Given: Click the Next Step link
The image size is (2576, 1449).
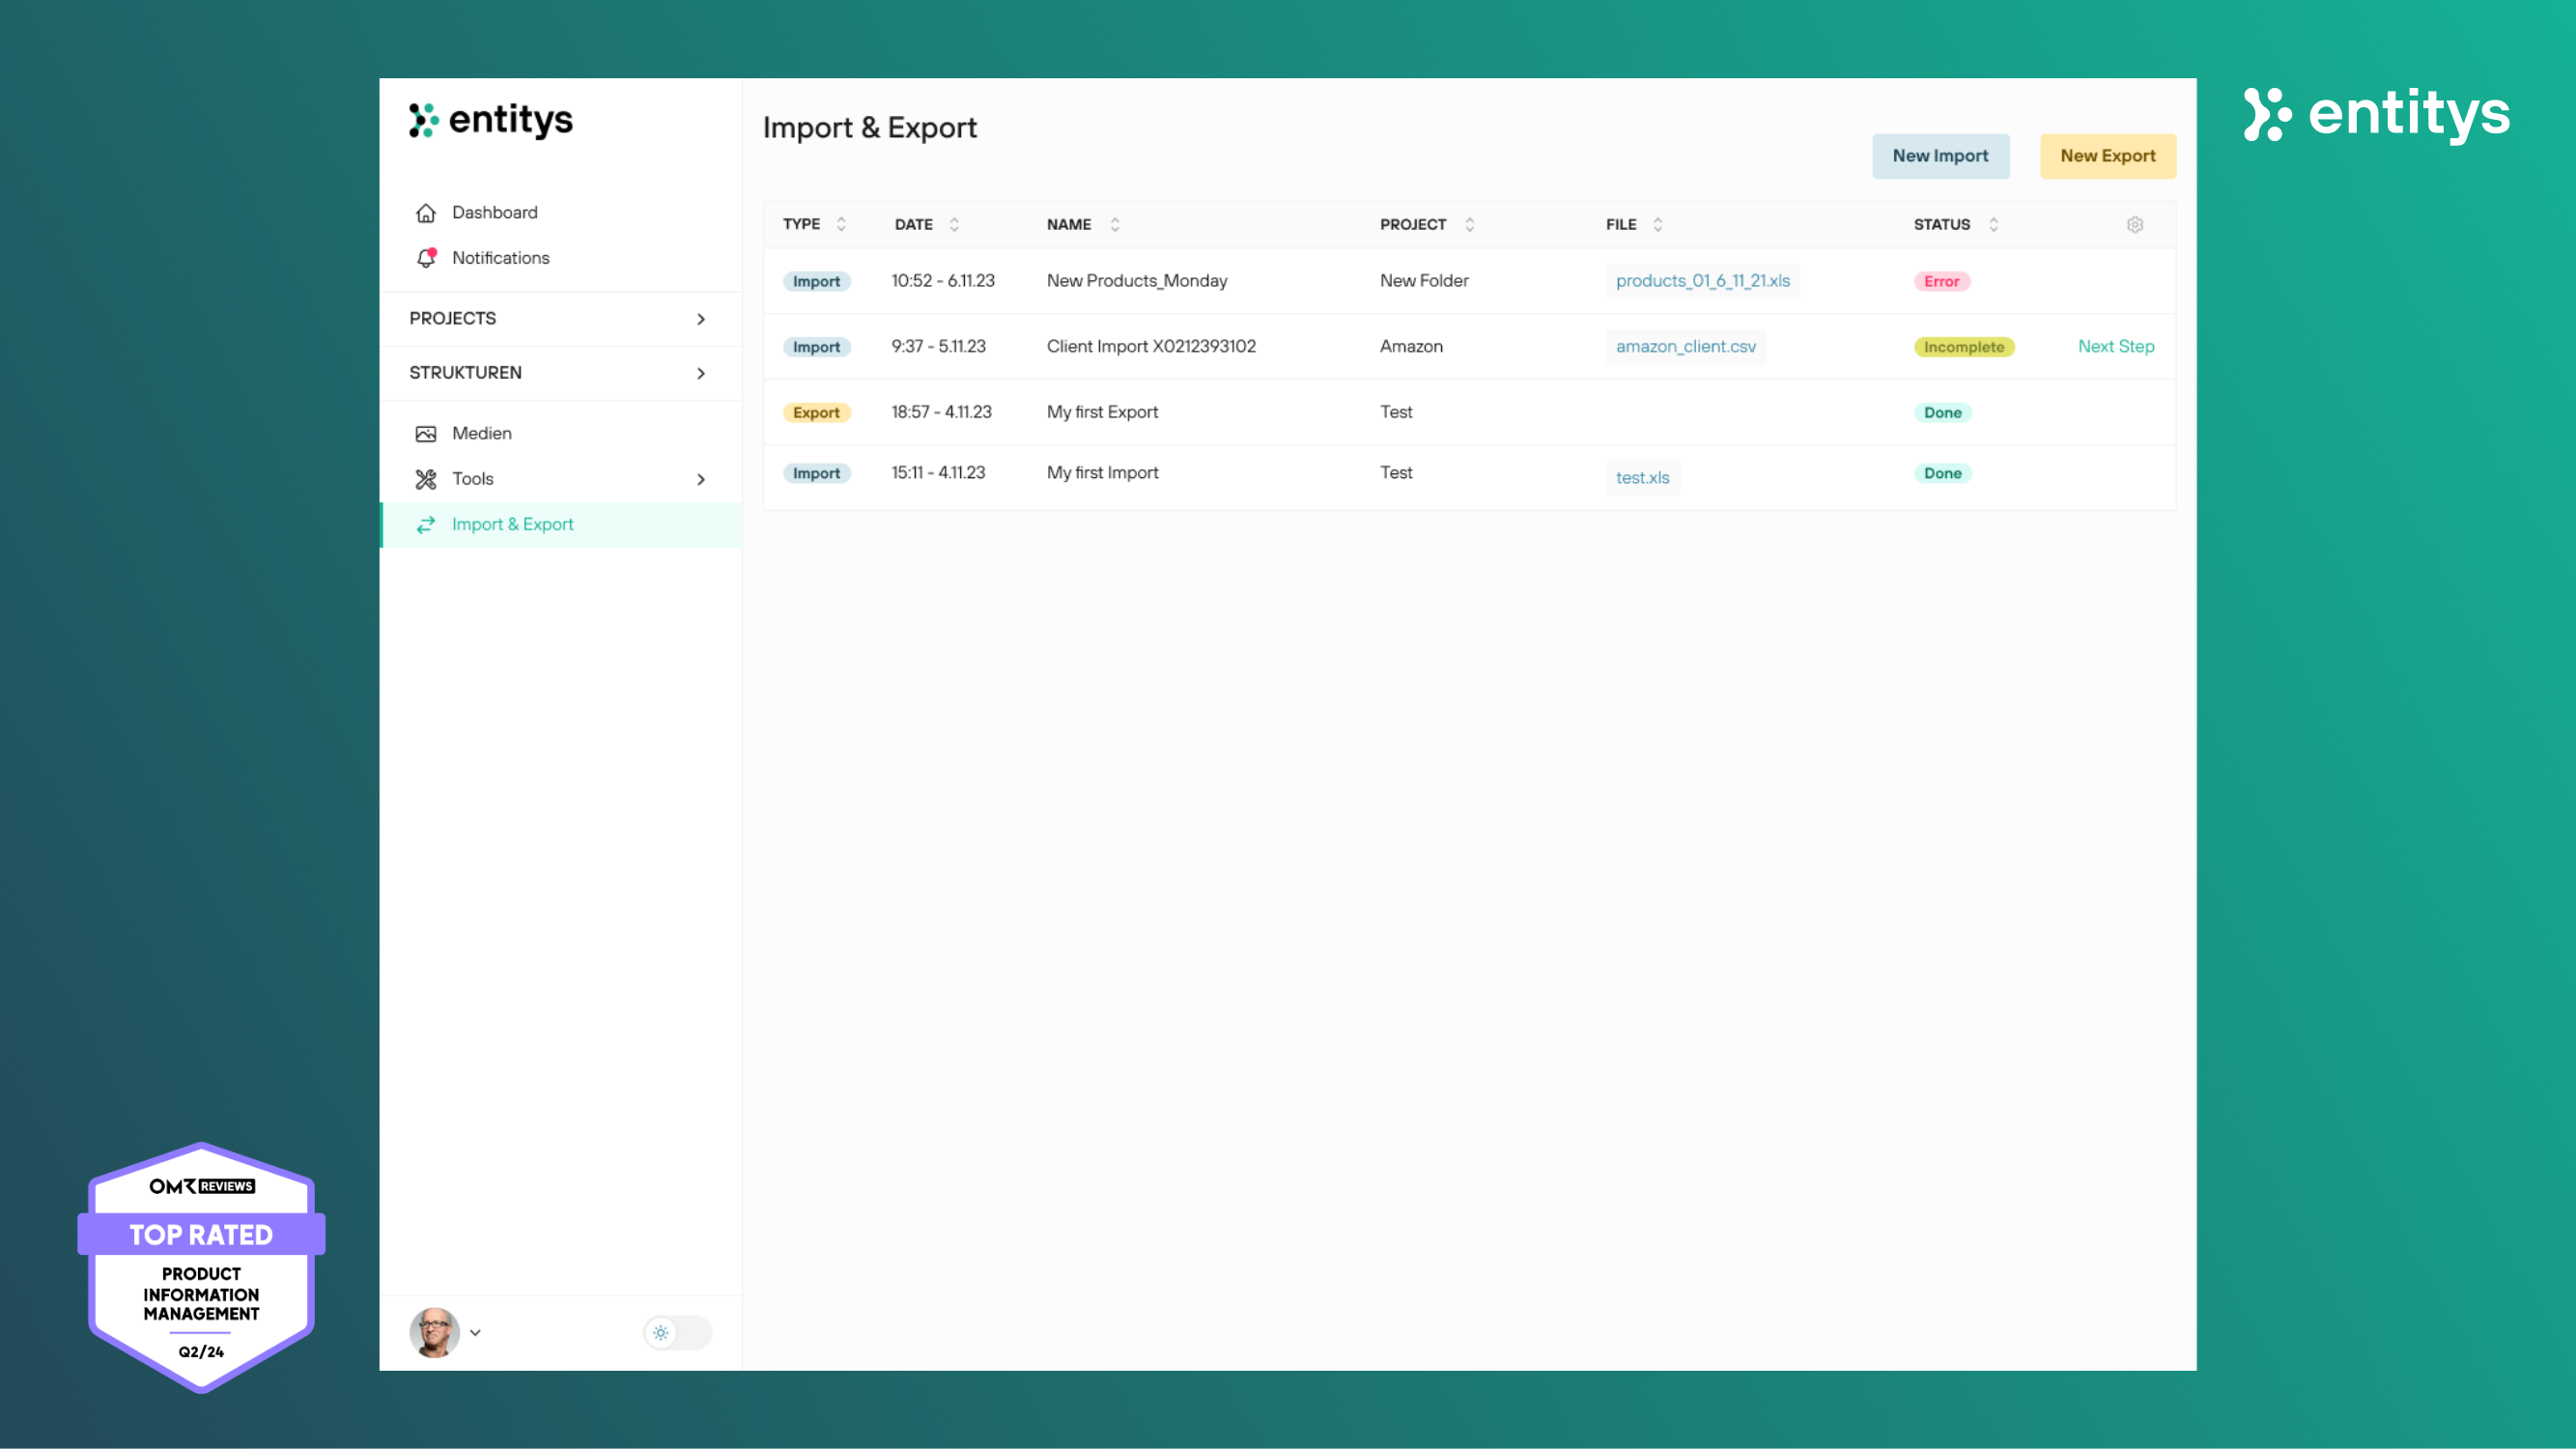Looking at the screenshot, I should [2115, 346].
